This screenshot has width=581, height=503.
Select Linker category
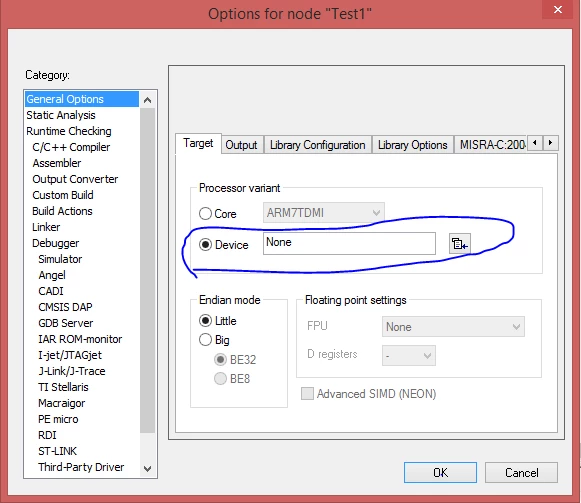coord(46,227)
